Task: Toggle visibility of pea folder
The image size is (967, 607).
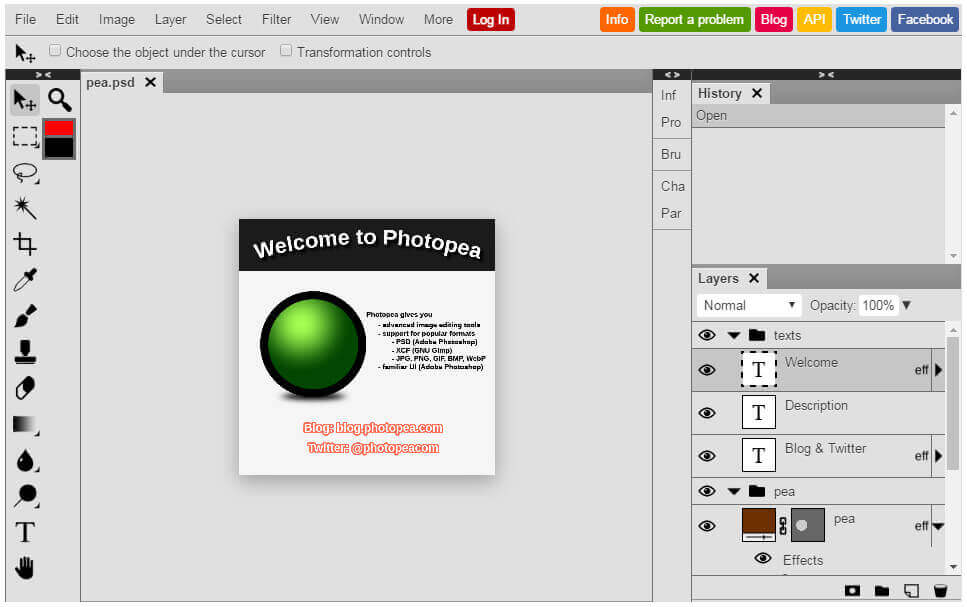Action: pos(707,491)
